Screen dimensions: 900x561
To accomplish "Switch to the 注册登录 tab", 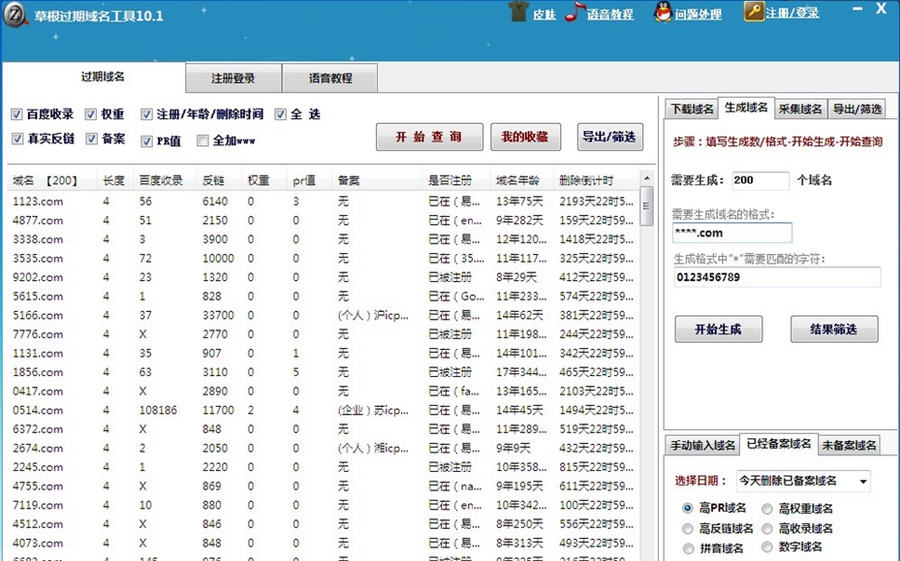I will point(233,78).
